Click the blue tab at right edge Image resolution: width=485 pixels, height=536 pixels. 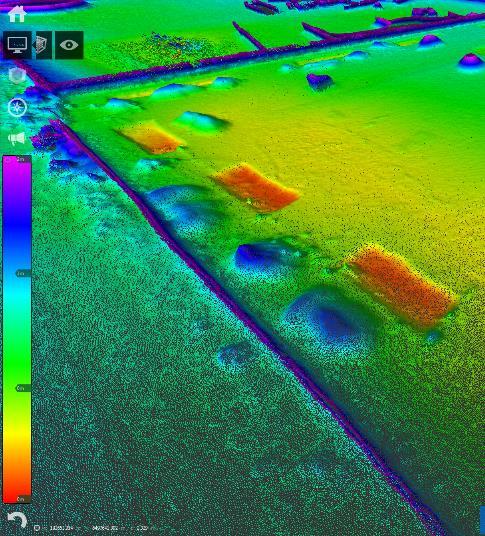pyautogui.click(x=482, y=520)
